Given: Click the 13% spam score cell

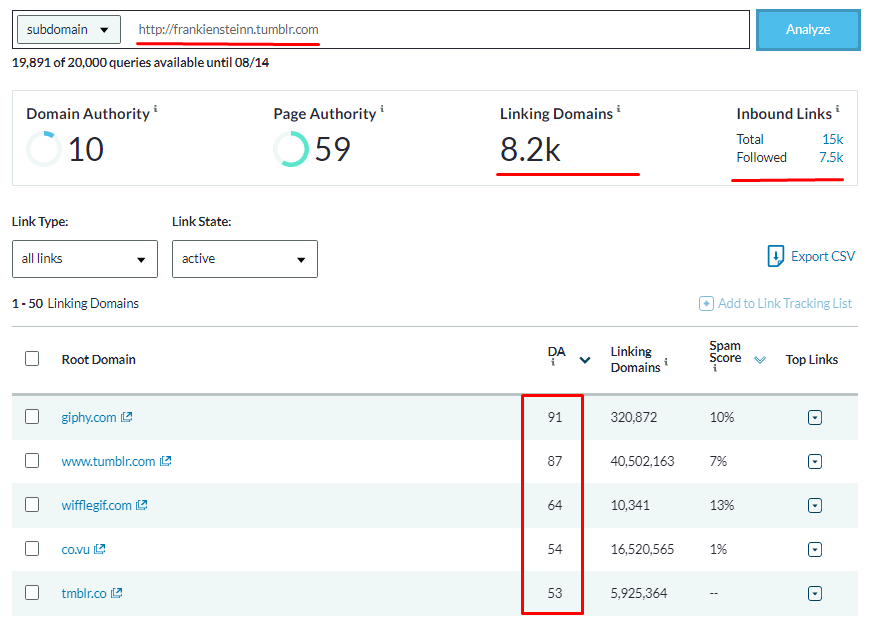Looking at the screenshot, I should click(722, 505).
